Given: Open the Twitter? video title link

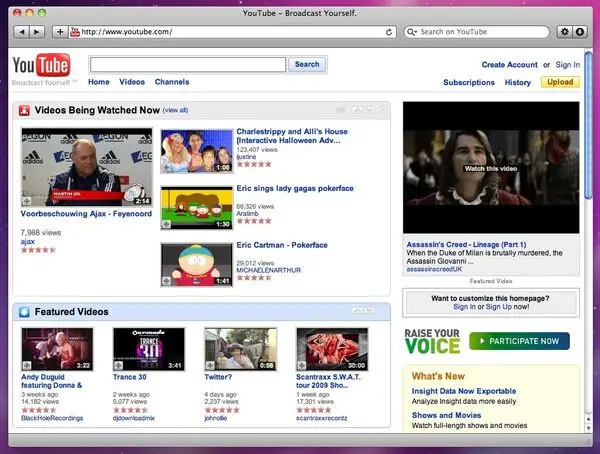Looking at the screenshot, I should tap(218, 377).
